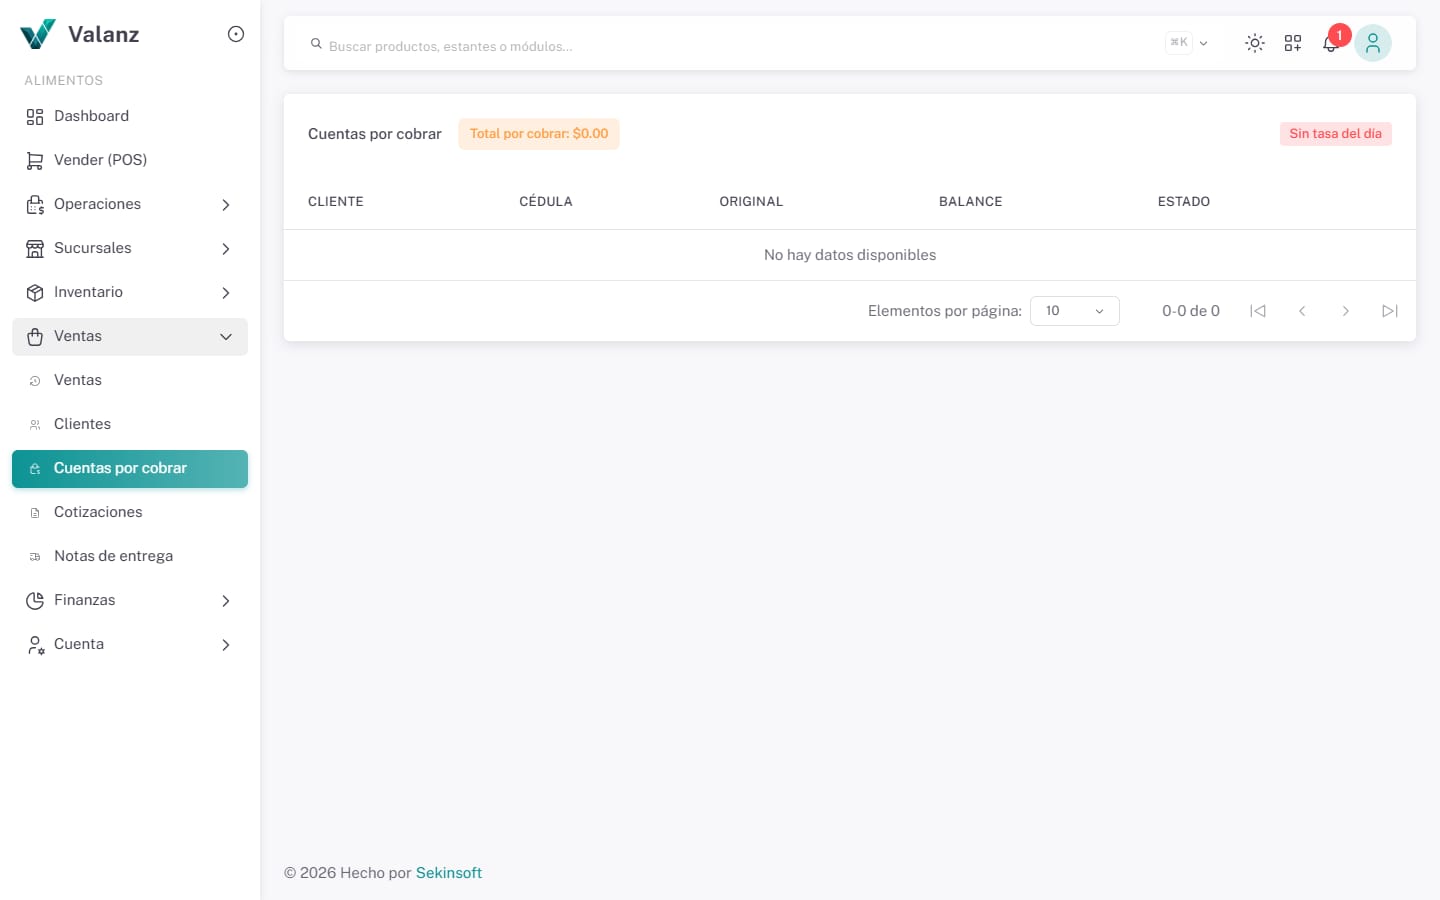Click the Valanz logo

tap(80, 34)
